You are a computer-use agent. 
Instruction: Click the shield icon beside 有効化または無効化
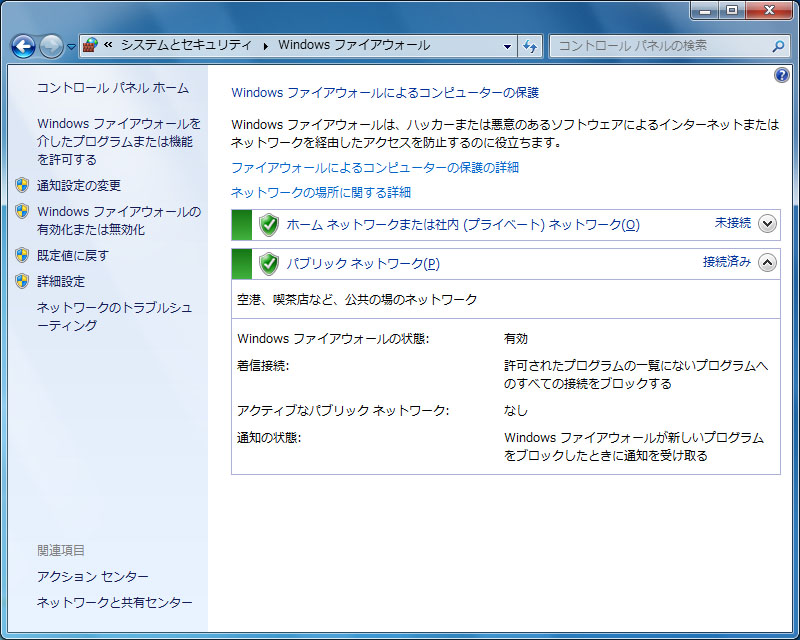click(x=22, y=211)
